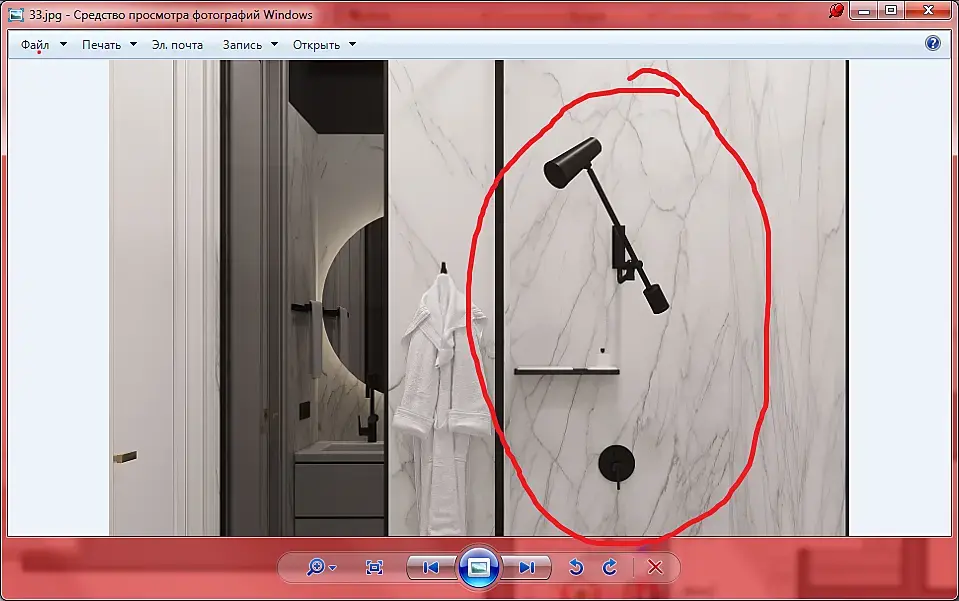This screenshot has width=959, height=601.
Task: Open the blue help question-mark icon
Action: (933, 43)
